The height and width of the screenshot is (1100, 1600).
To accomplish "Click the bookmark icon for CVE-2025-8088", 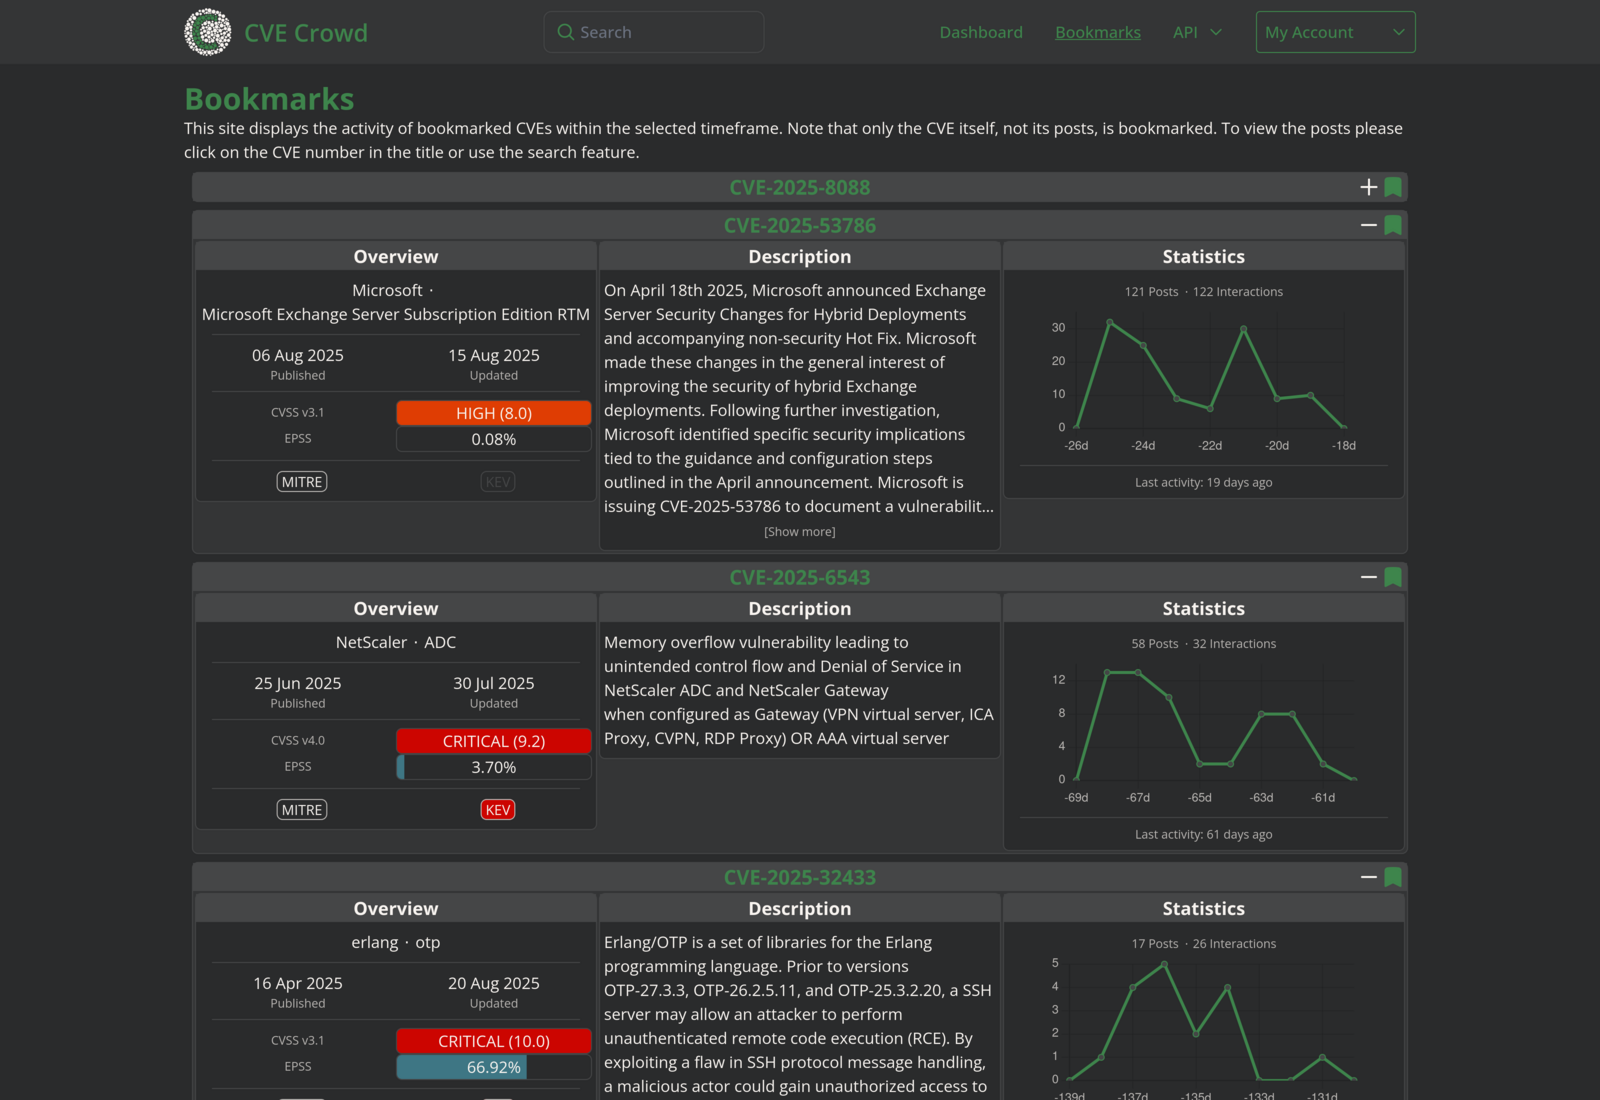I will (1393, 188).
